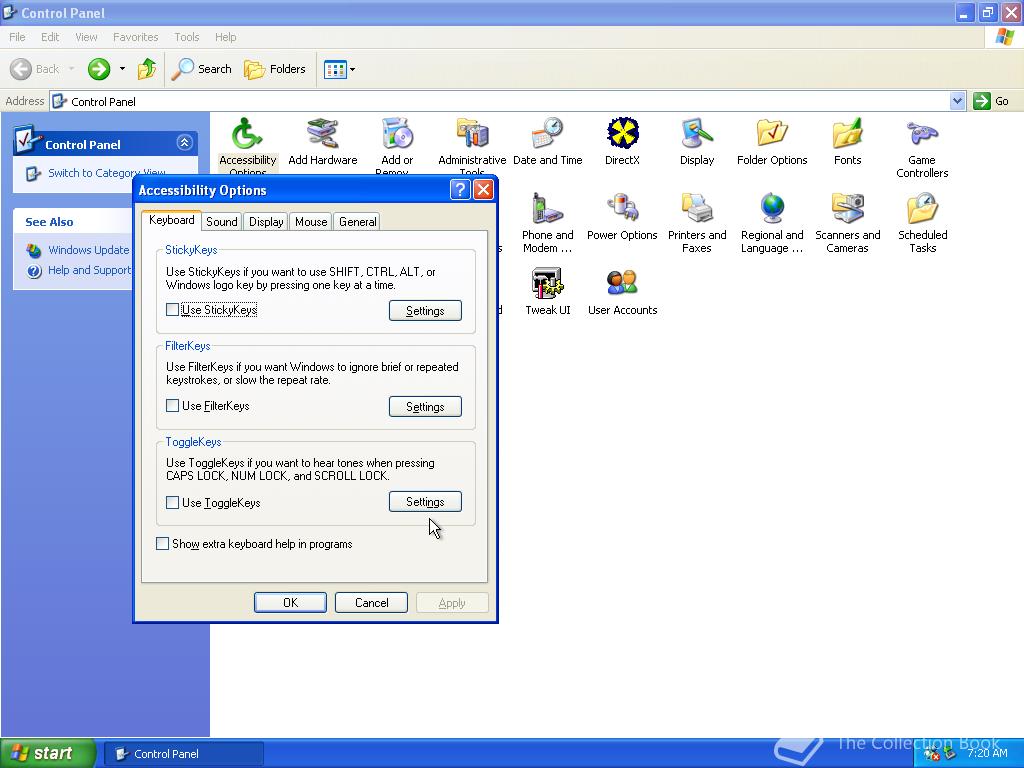Screen dimensions: 1024x768
Task: Check Show extra keyboard help in programs
Action: click(x=163, y=543)
